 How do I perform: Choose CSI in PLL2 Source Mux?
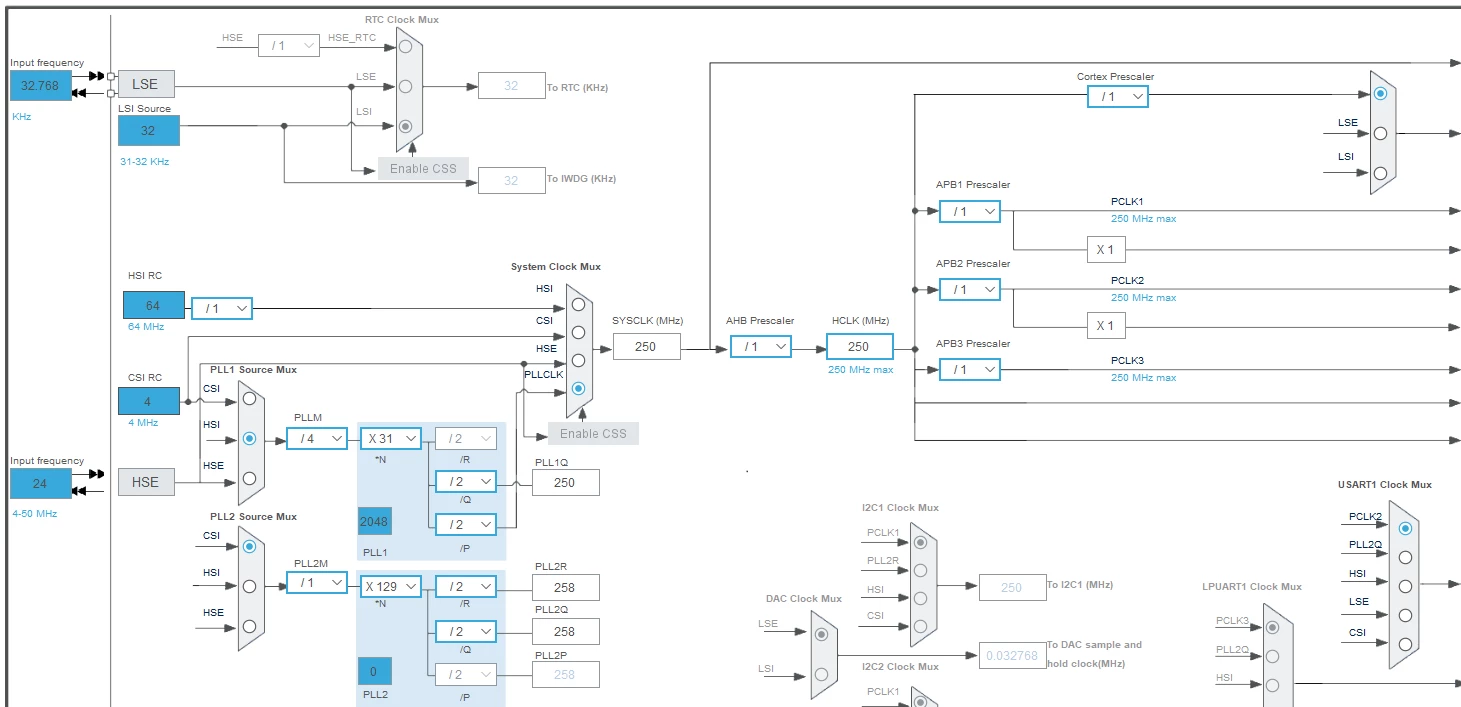(x=249, y=547)
